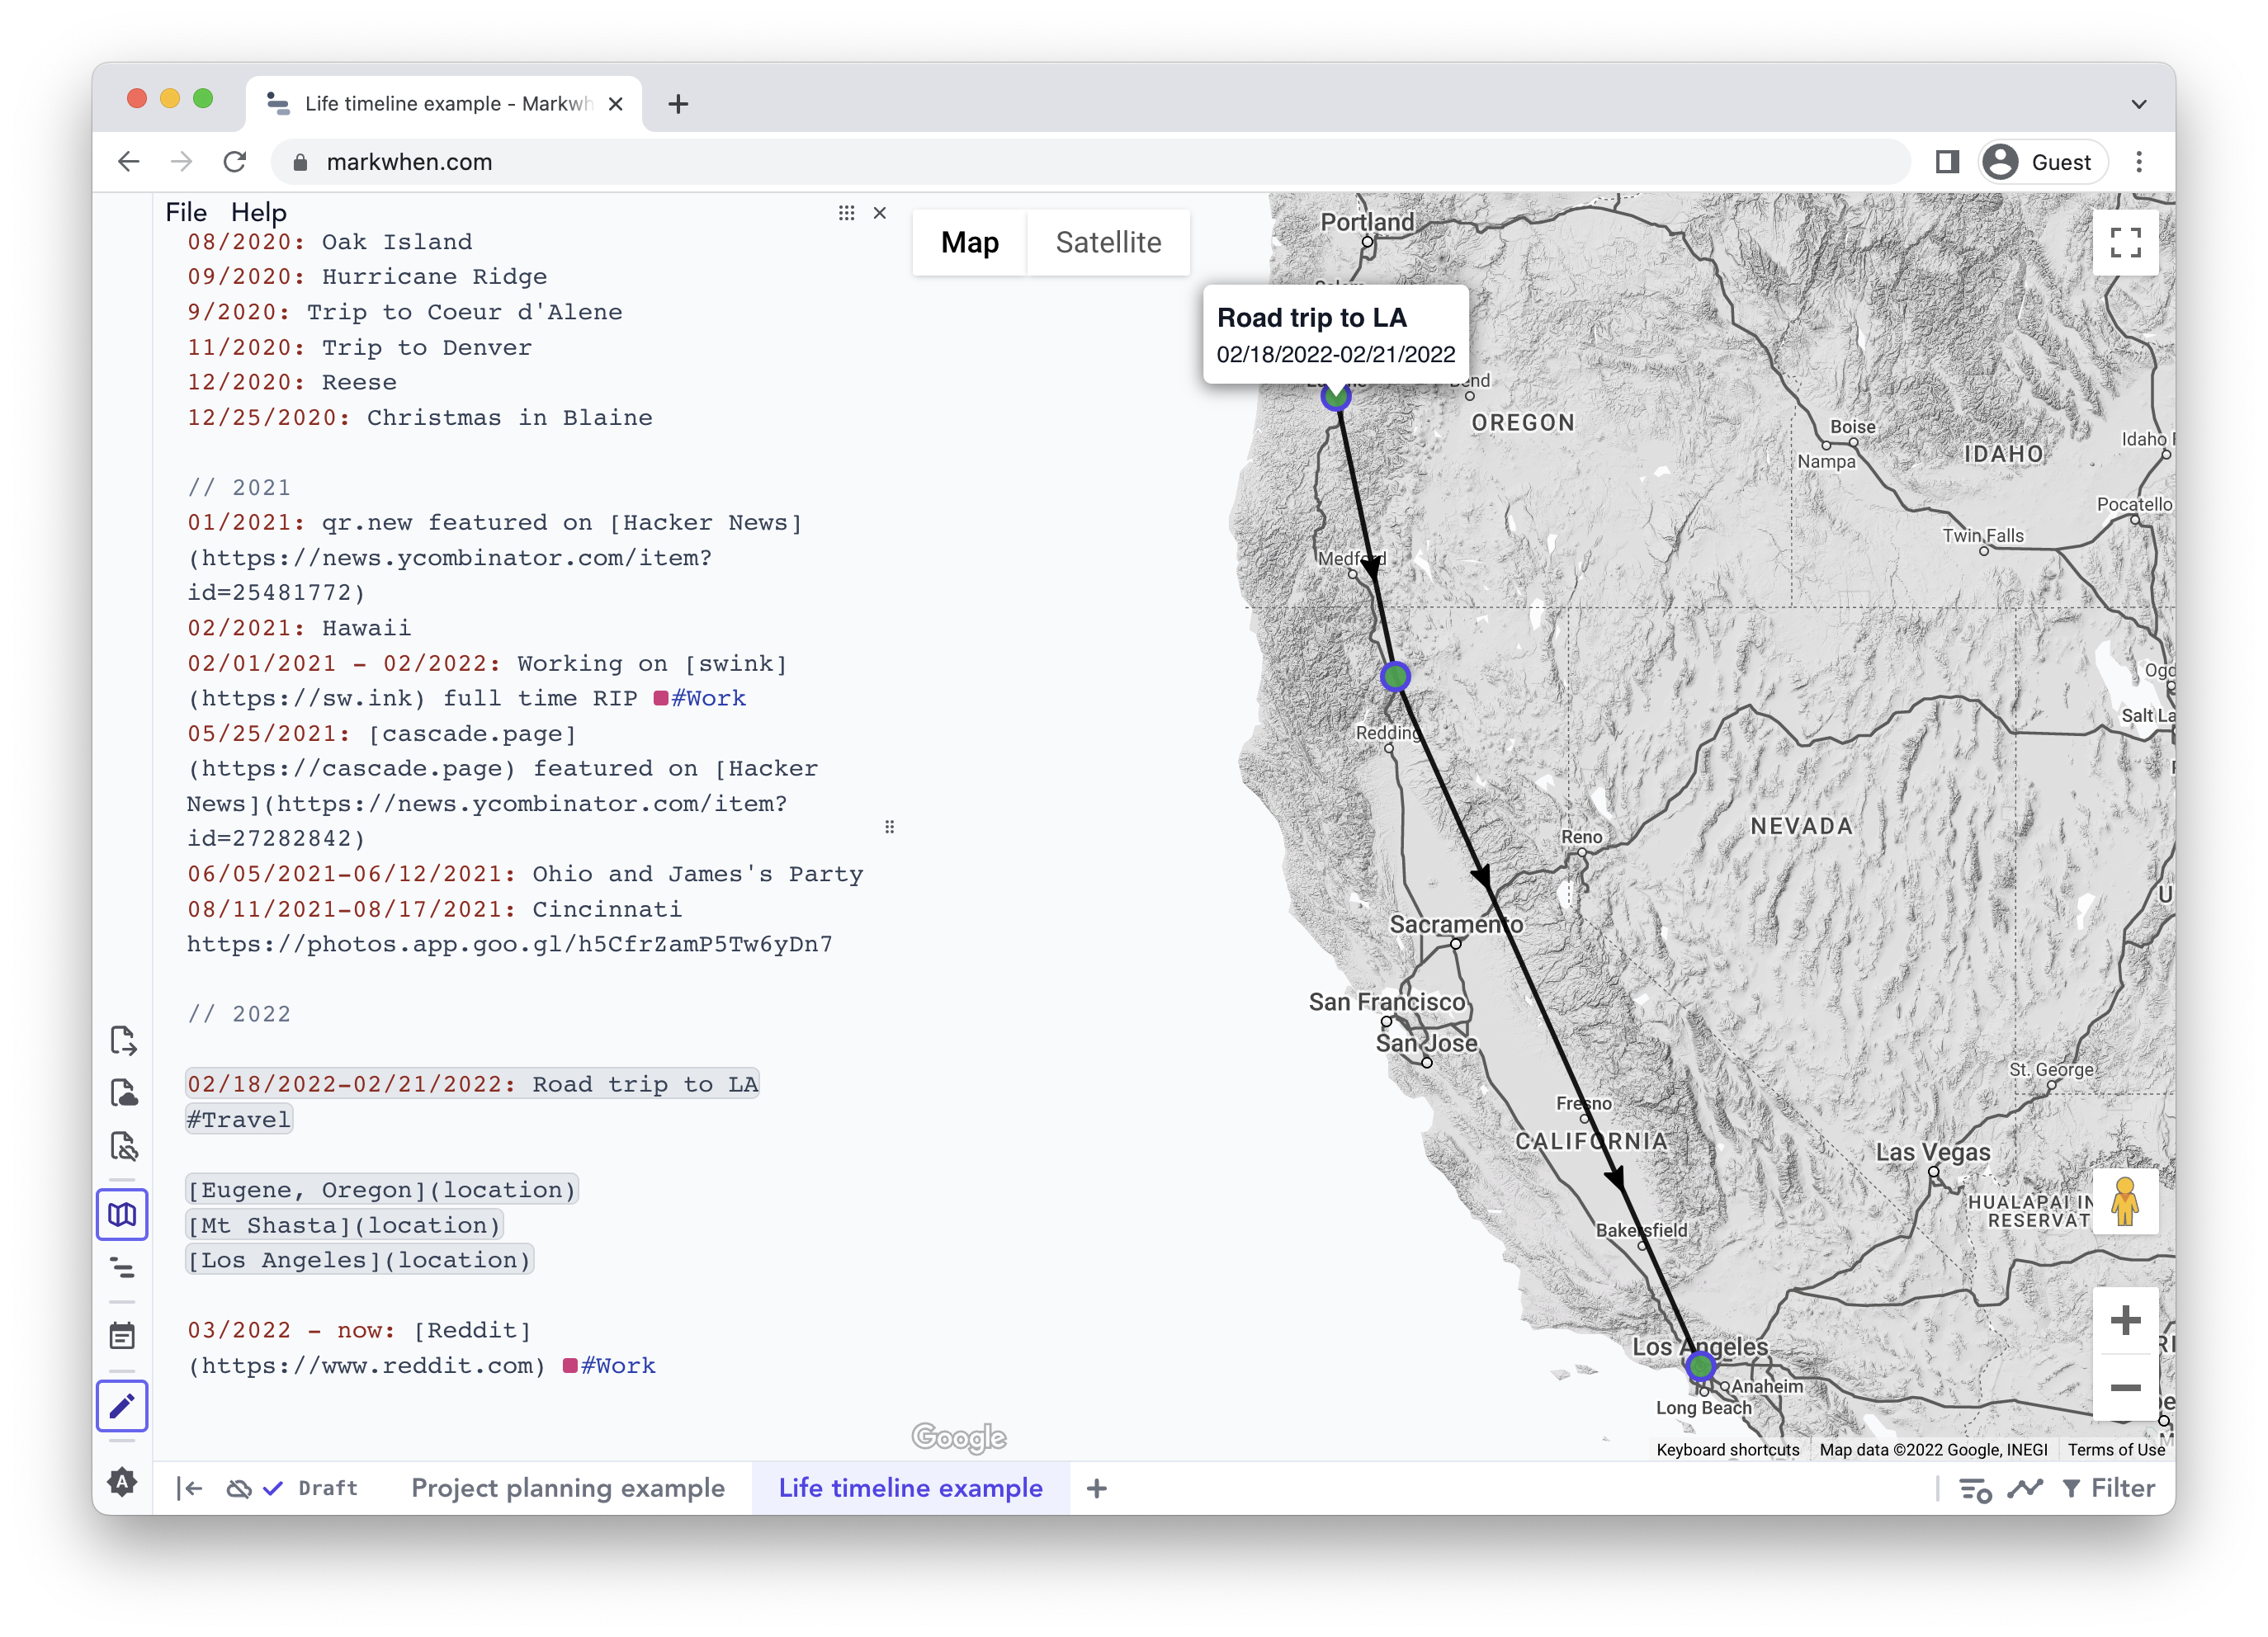Toggle fullscreen map view

(2125, 242)
